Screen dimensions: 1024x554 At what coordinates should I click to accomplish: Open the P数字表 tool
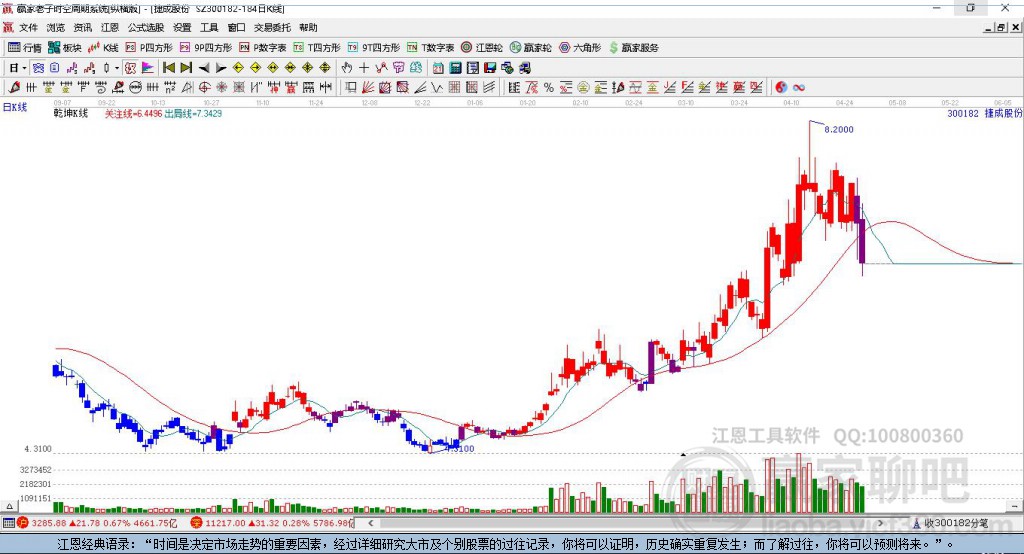(x=263, y=48)
